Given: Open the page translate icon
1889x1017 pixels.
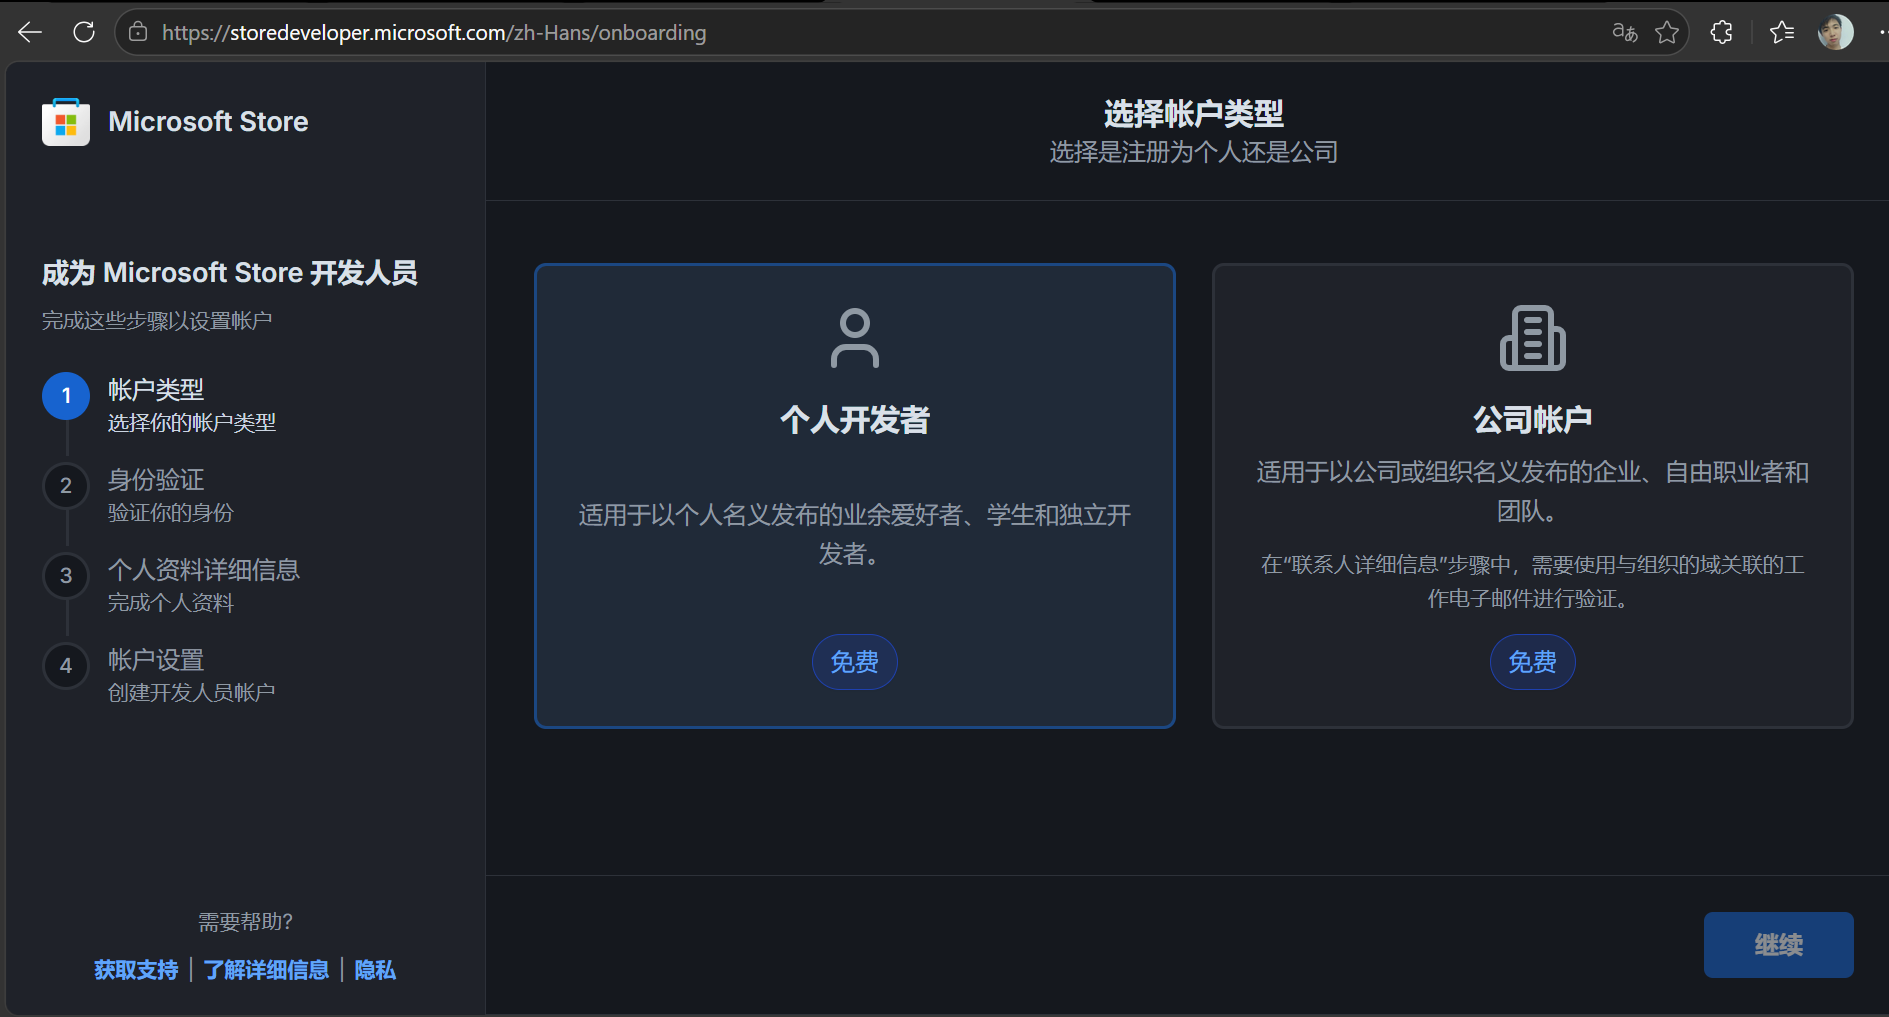Looking at the screenshot, I should click(1625, 32).
